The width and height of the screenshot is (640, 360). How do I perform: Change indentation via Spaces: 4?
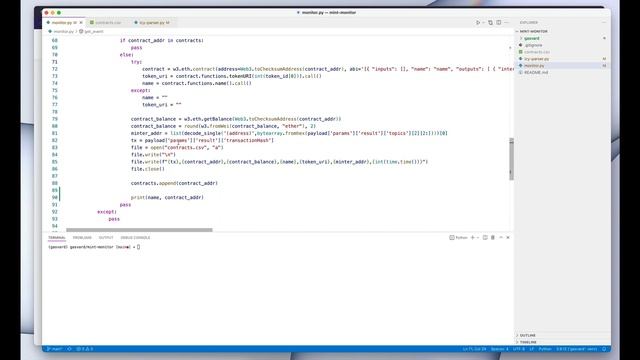(500, 349)
